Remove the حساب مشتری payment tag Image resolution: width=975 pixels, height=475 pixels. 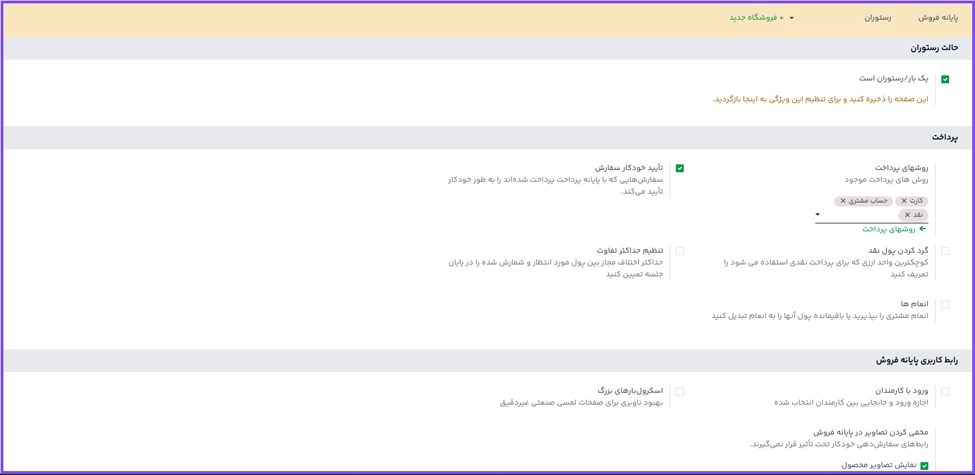click(843, 201)
